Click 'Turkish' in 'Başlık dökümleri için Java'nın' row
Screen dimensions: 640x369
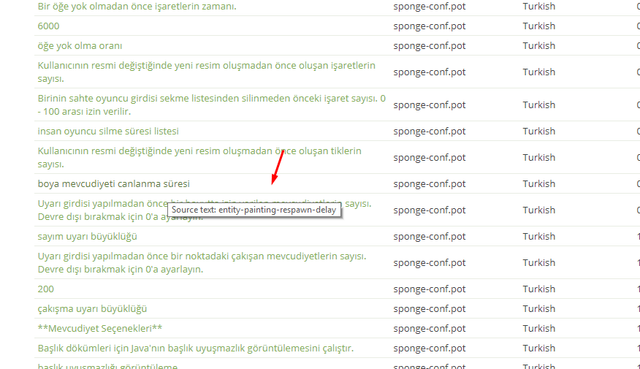point(539,349)
